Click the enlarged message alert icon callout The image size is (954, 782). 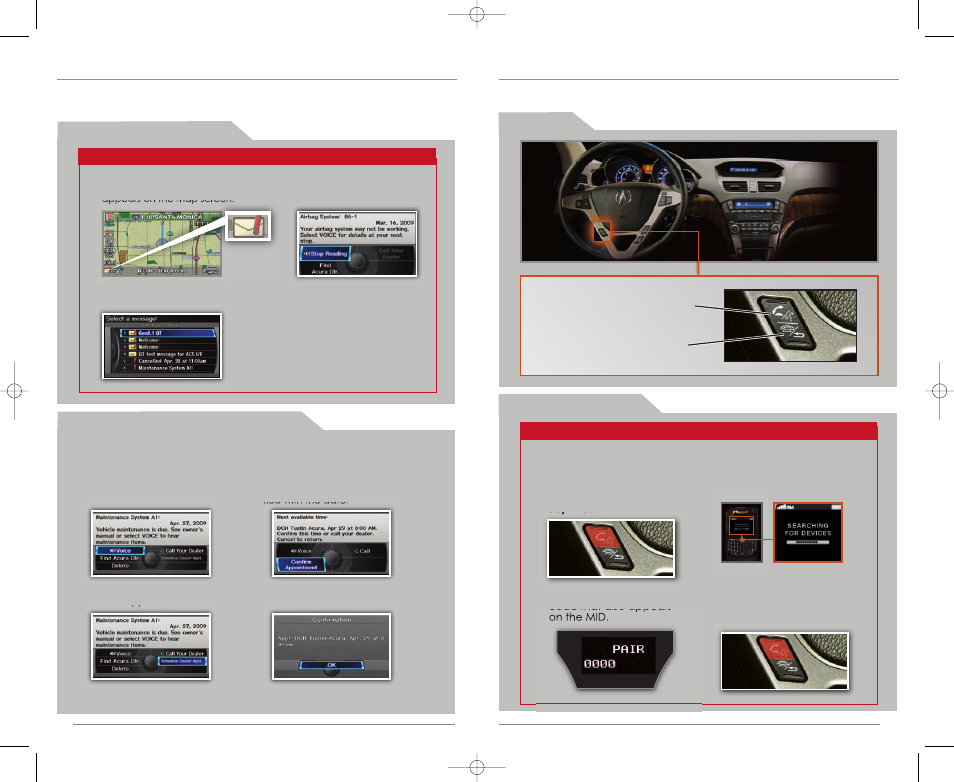[248, 226]
